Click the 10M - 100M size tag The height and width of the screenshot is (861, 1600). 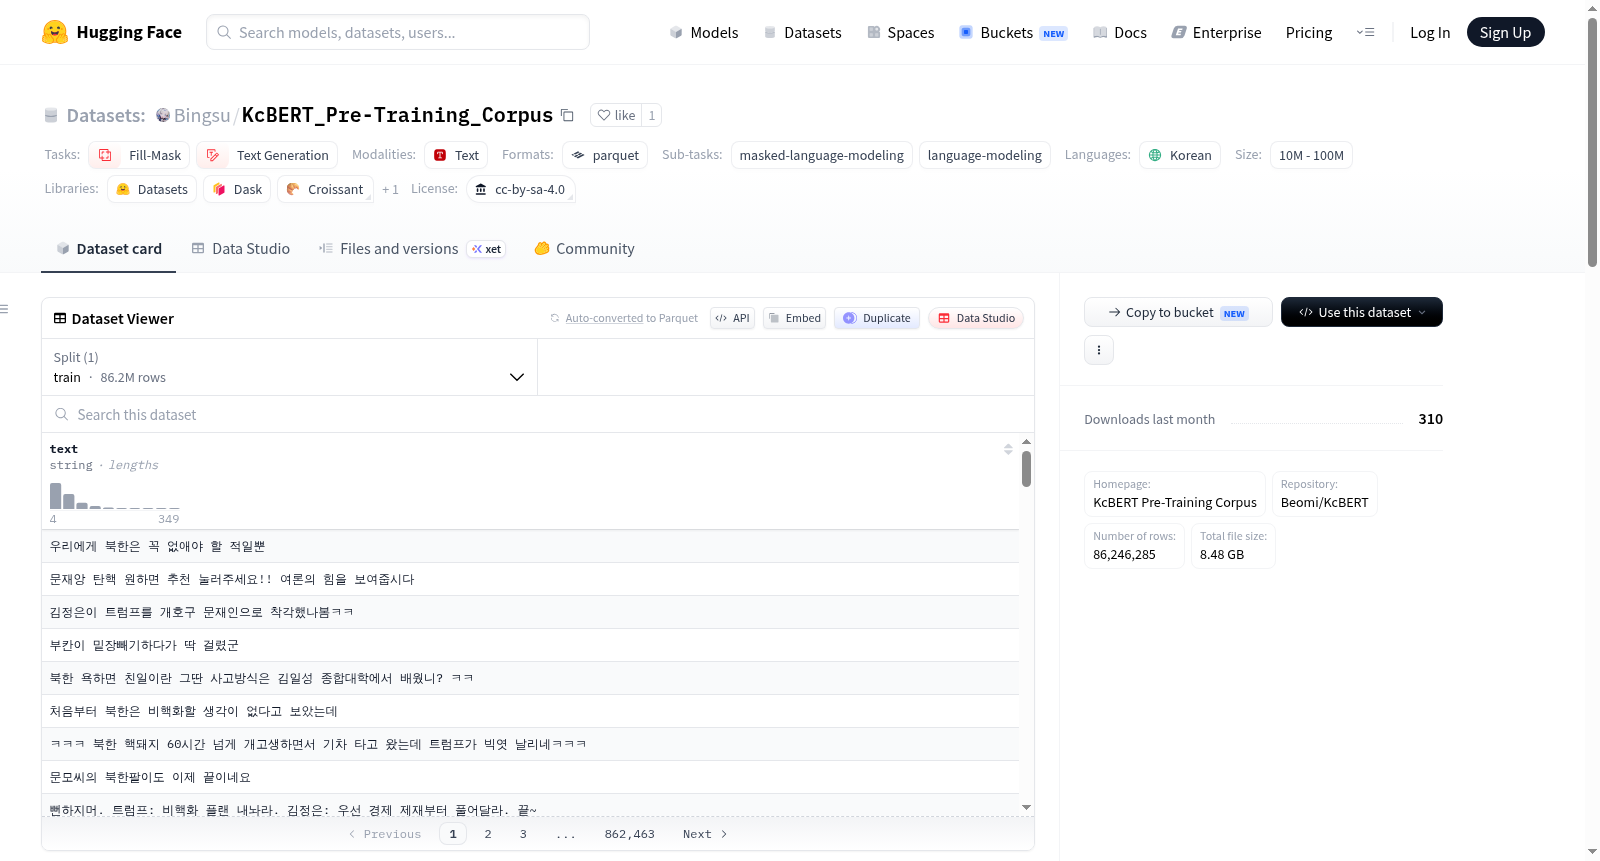1311,155
